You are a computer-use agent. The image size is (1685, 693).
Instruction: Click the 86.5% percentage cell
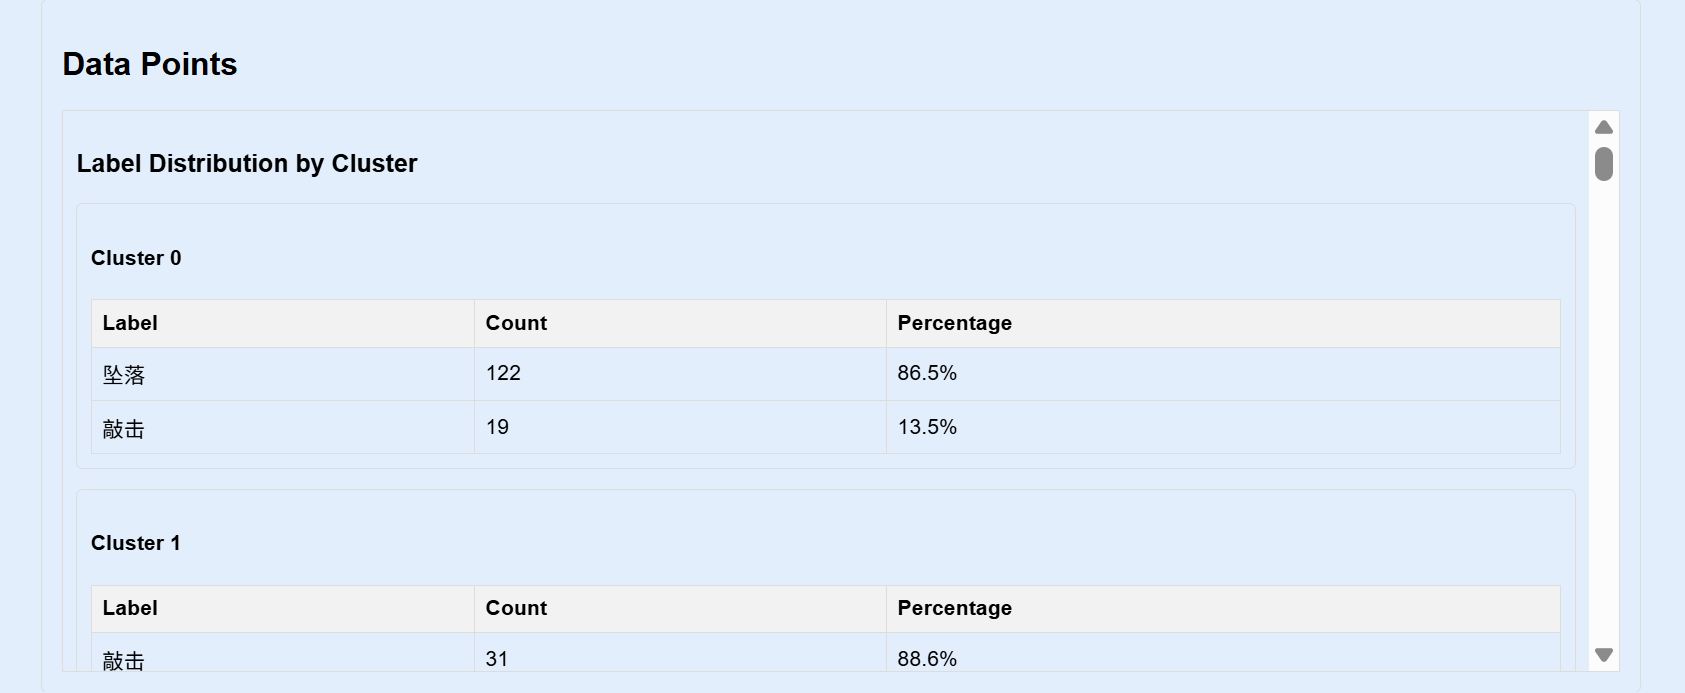click(x=1223, y=374)
